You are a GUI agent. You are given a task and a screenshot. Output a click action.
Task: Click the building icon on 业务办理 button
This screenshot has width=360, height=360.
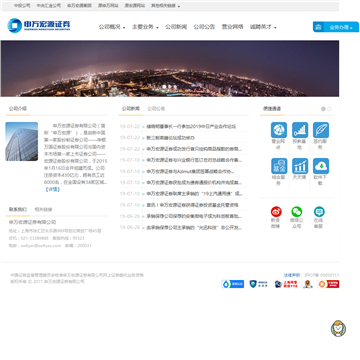point(318,27)
